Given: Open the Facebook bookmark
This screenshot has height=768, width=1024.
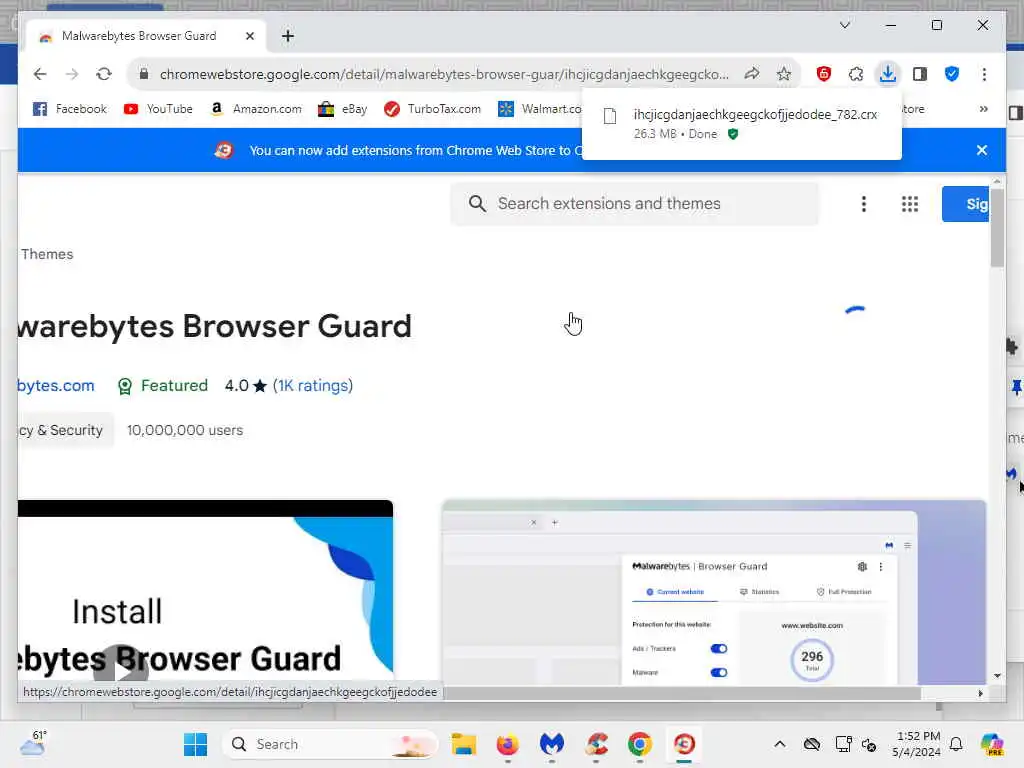Looking at the screenshot, I should (x=69, y=109).
